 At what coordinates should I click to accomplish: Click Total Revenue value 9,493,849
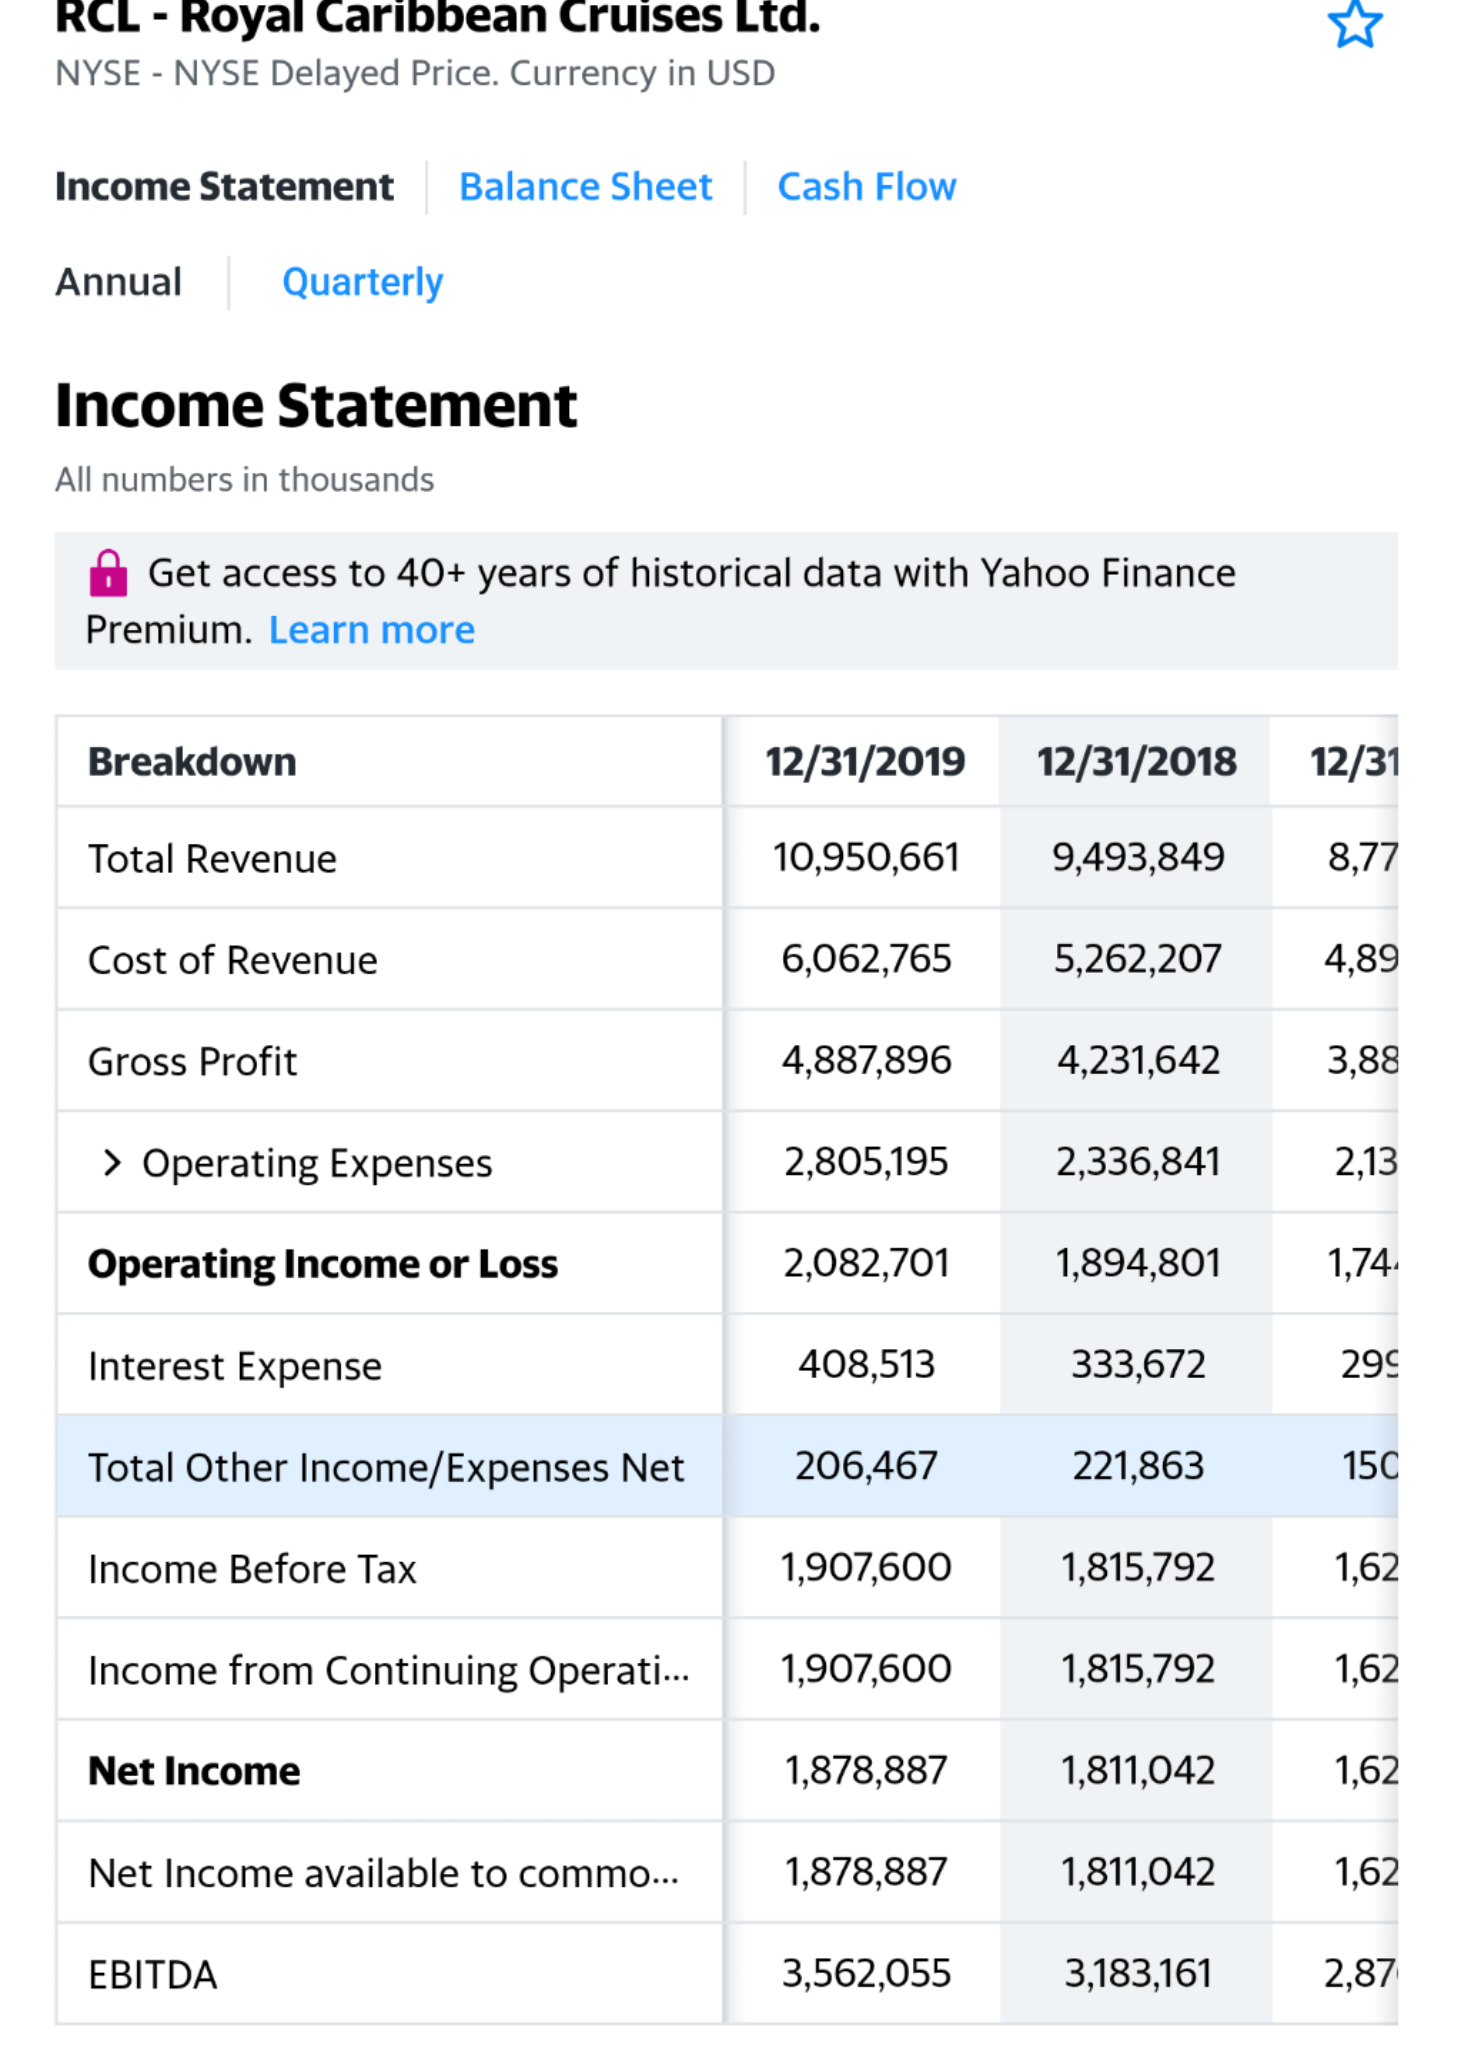click(1138, 857)
